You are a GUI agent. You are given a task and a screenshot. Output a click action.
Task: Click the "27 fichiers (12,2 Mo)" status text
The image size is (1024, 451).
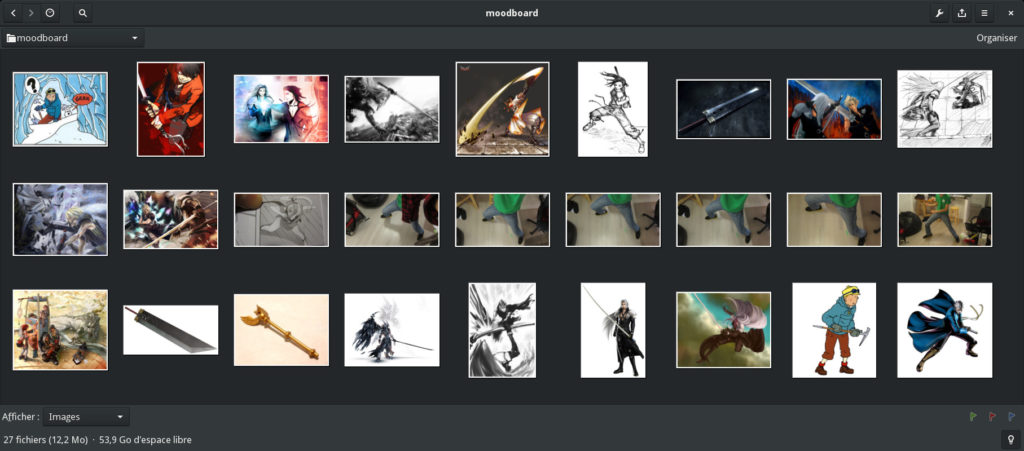click(45, 440)
